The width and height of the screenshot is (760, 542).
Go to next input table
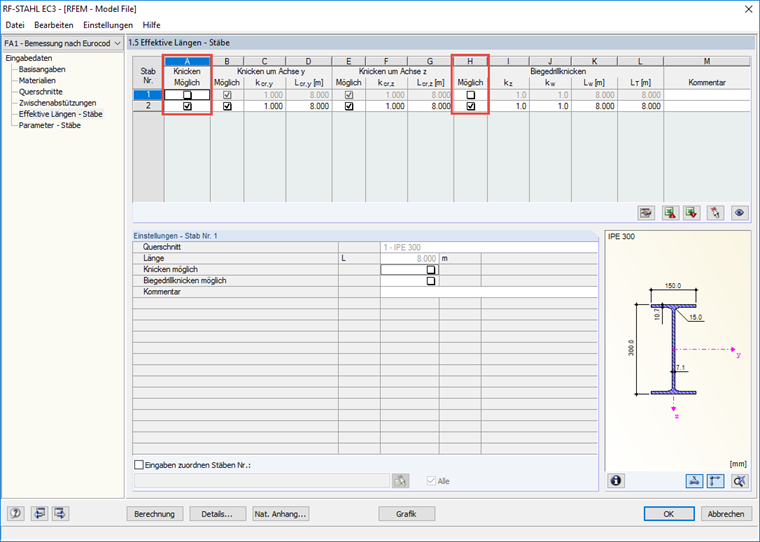[x=61, y=513]
